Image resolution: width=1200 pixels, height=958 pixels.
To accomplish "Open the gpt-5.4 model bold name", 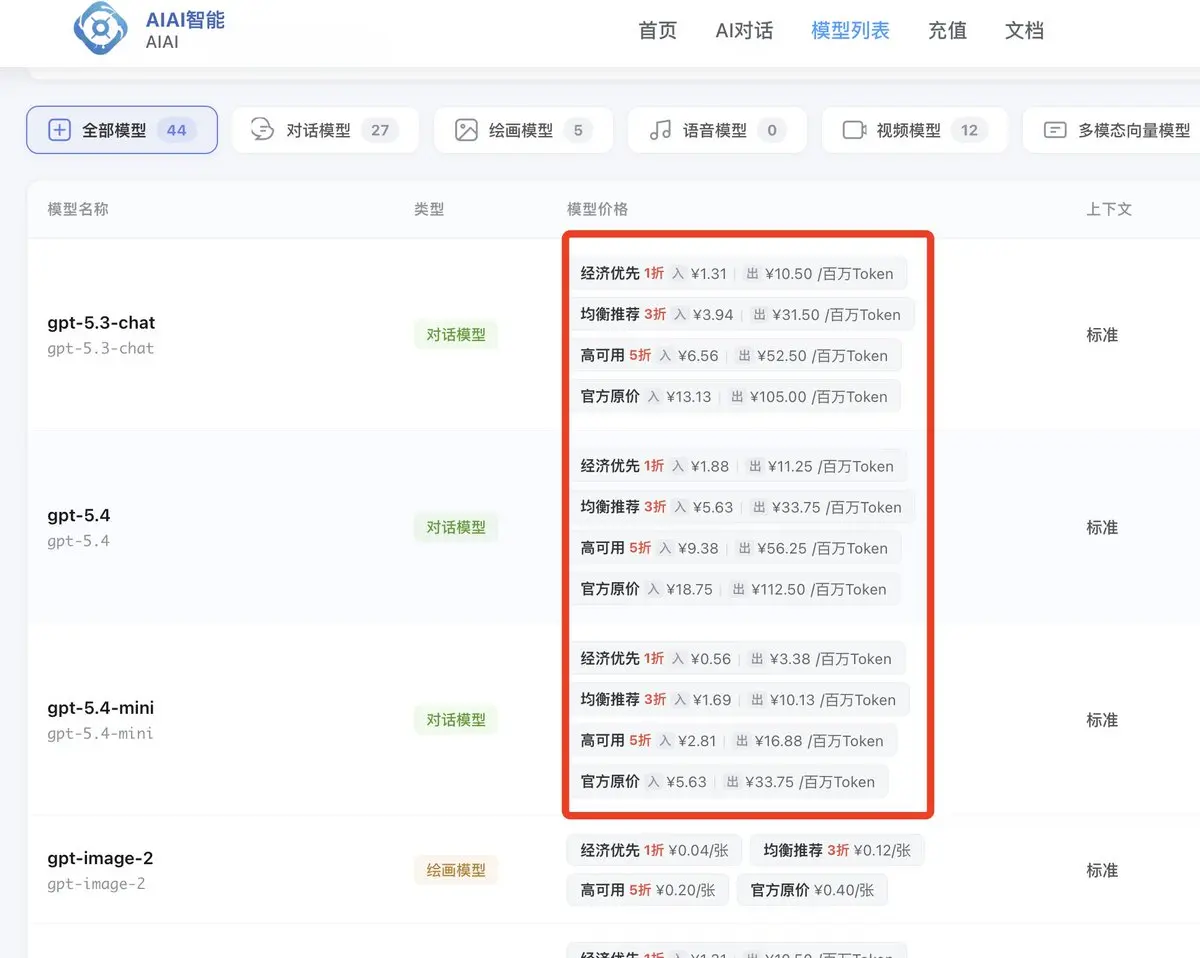I will (x=79, y=516).
